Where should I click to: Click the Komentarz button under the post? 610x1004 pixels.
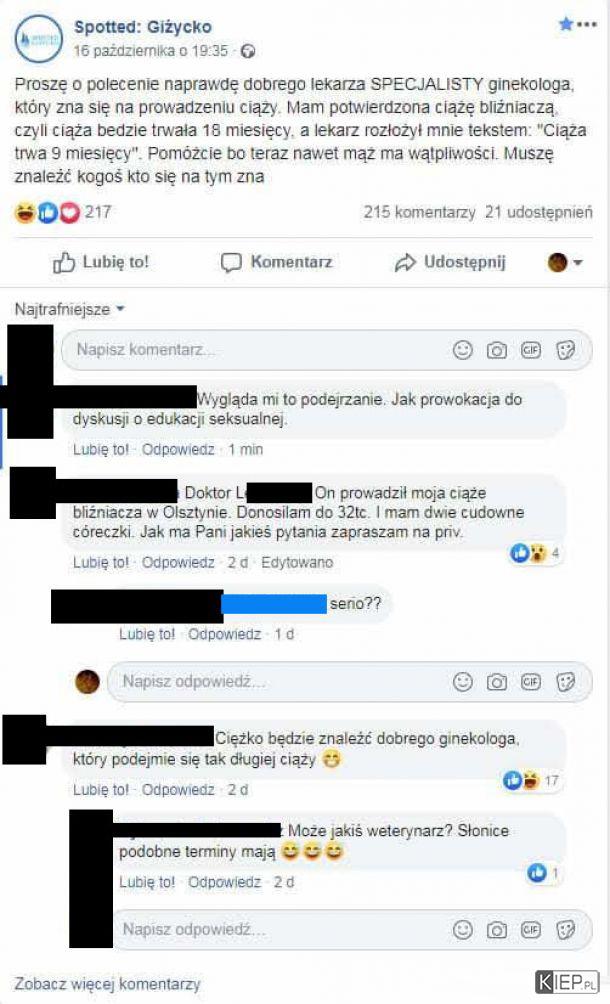[277, 262]
